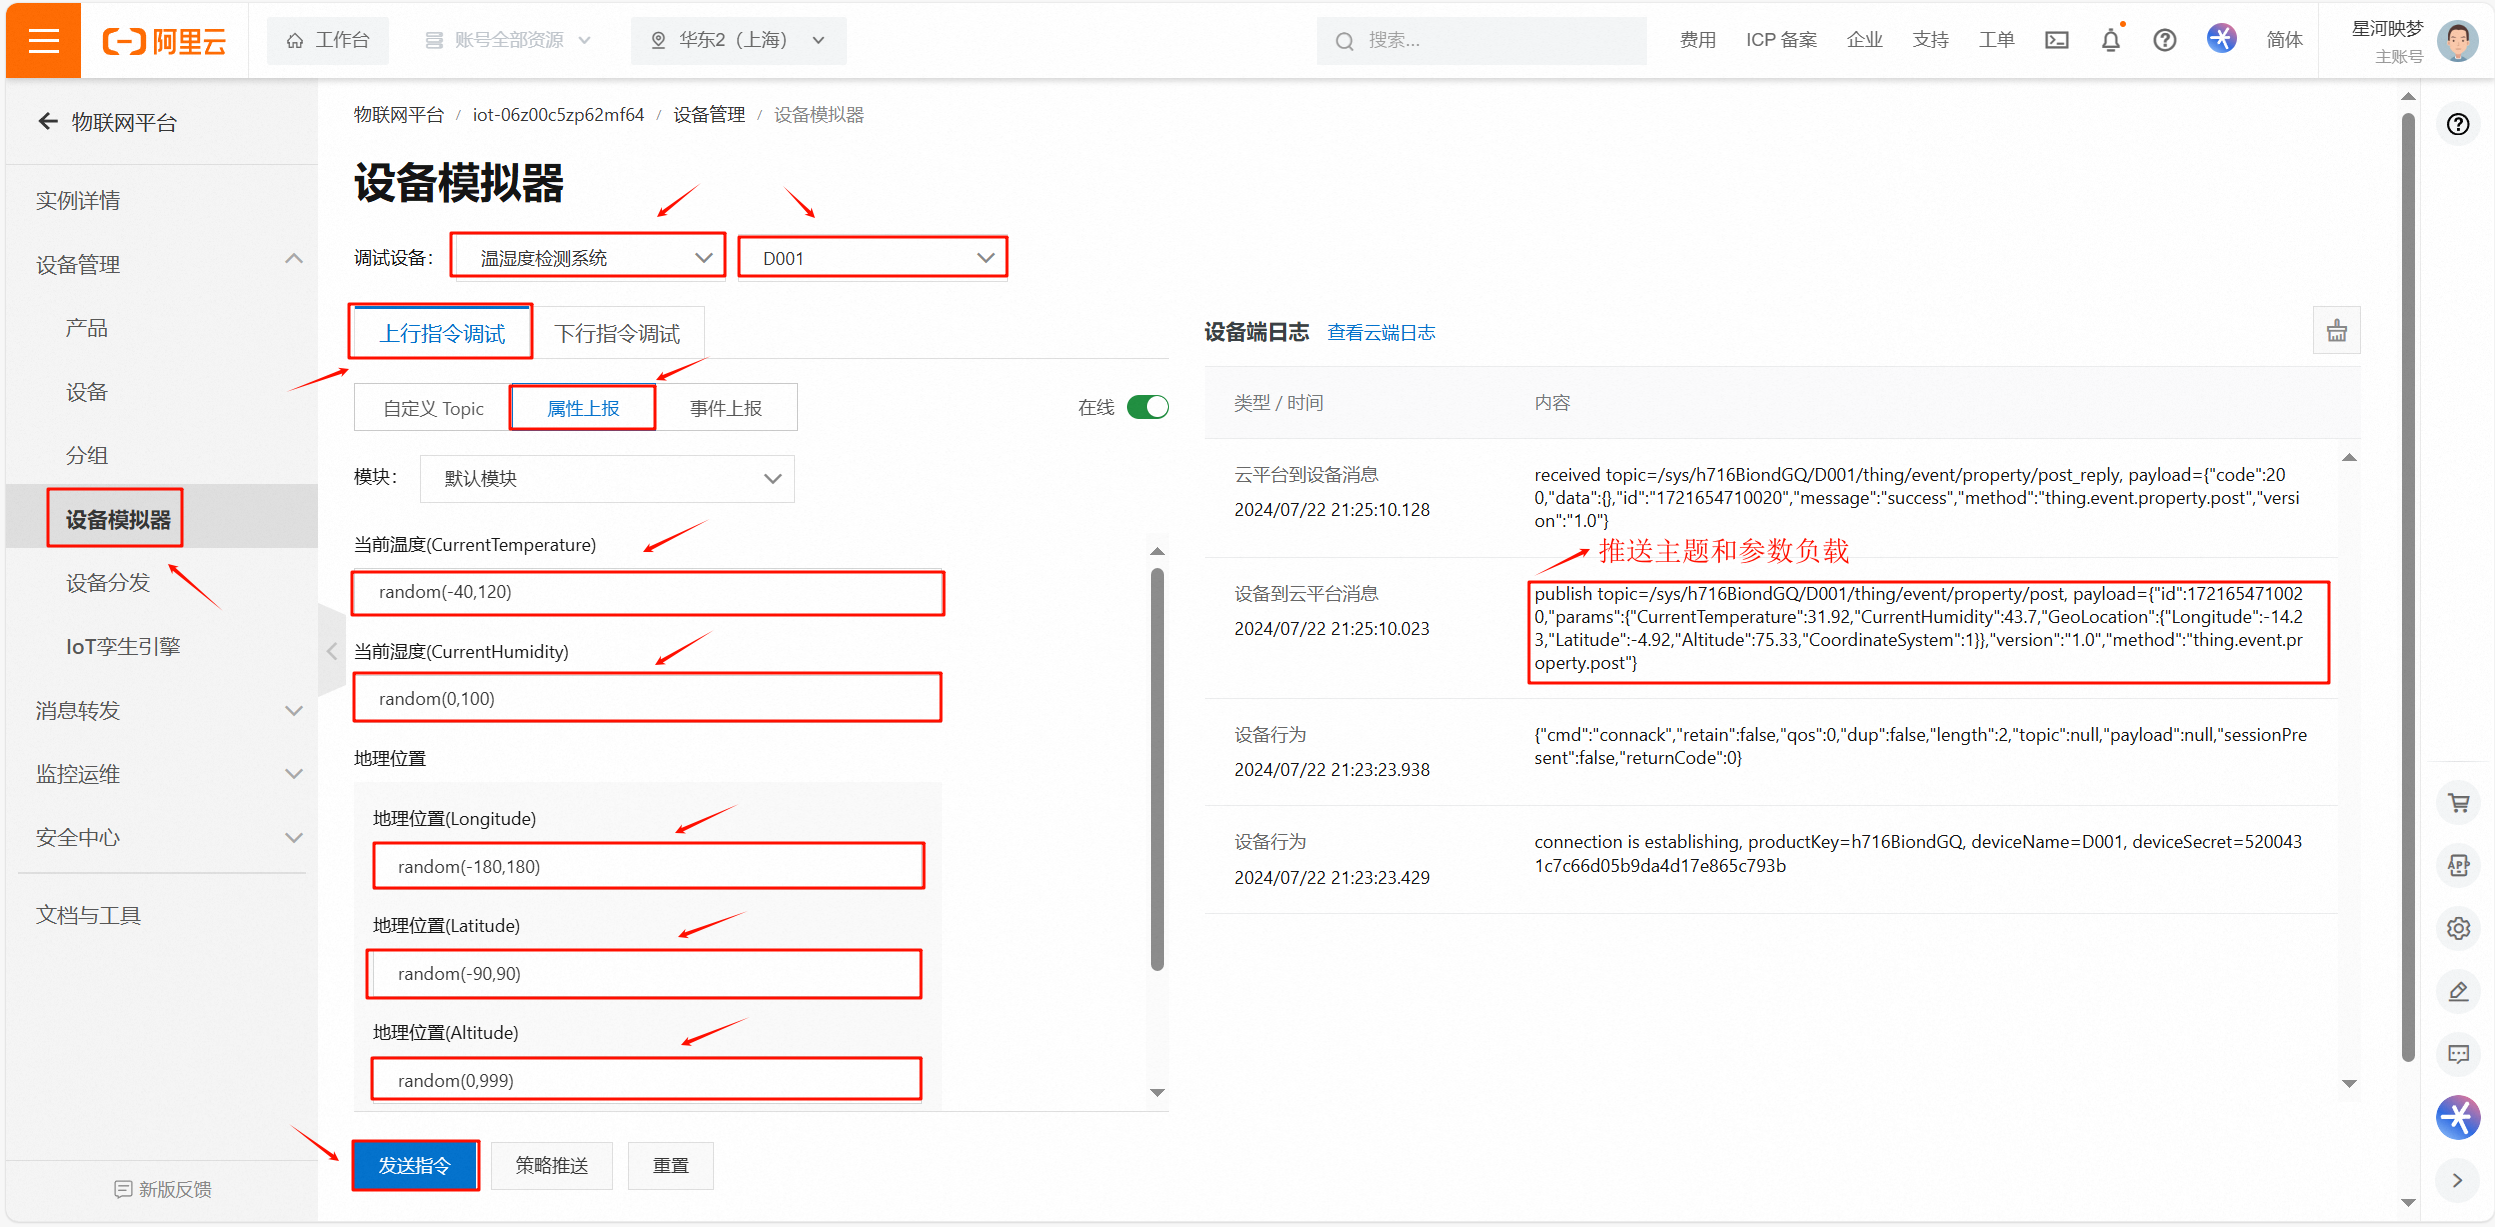Click the export icon beside 设备端日志

point(2337,330)
